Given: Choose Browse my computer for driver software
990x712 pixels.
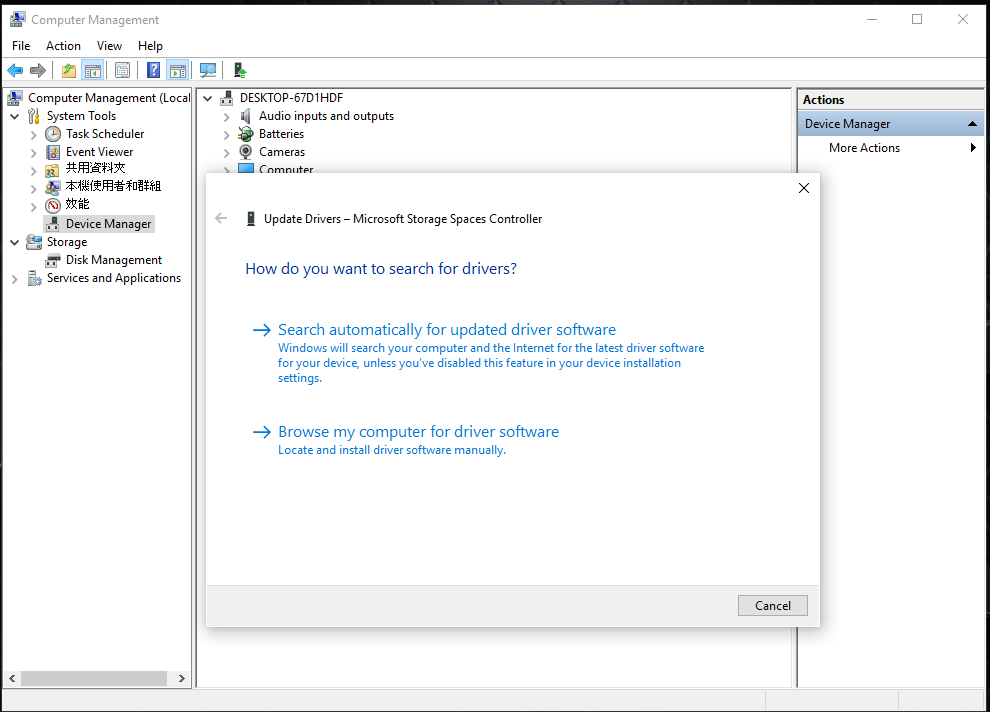Looking at the screenshot, I should [418, 432].
